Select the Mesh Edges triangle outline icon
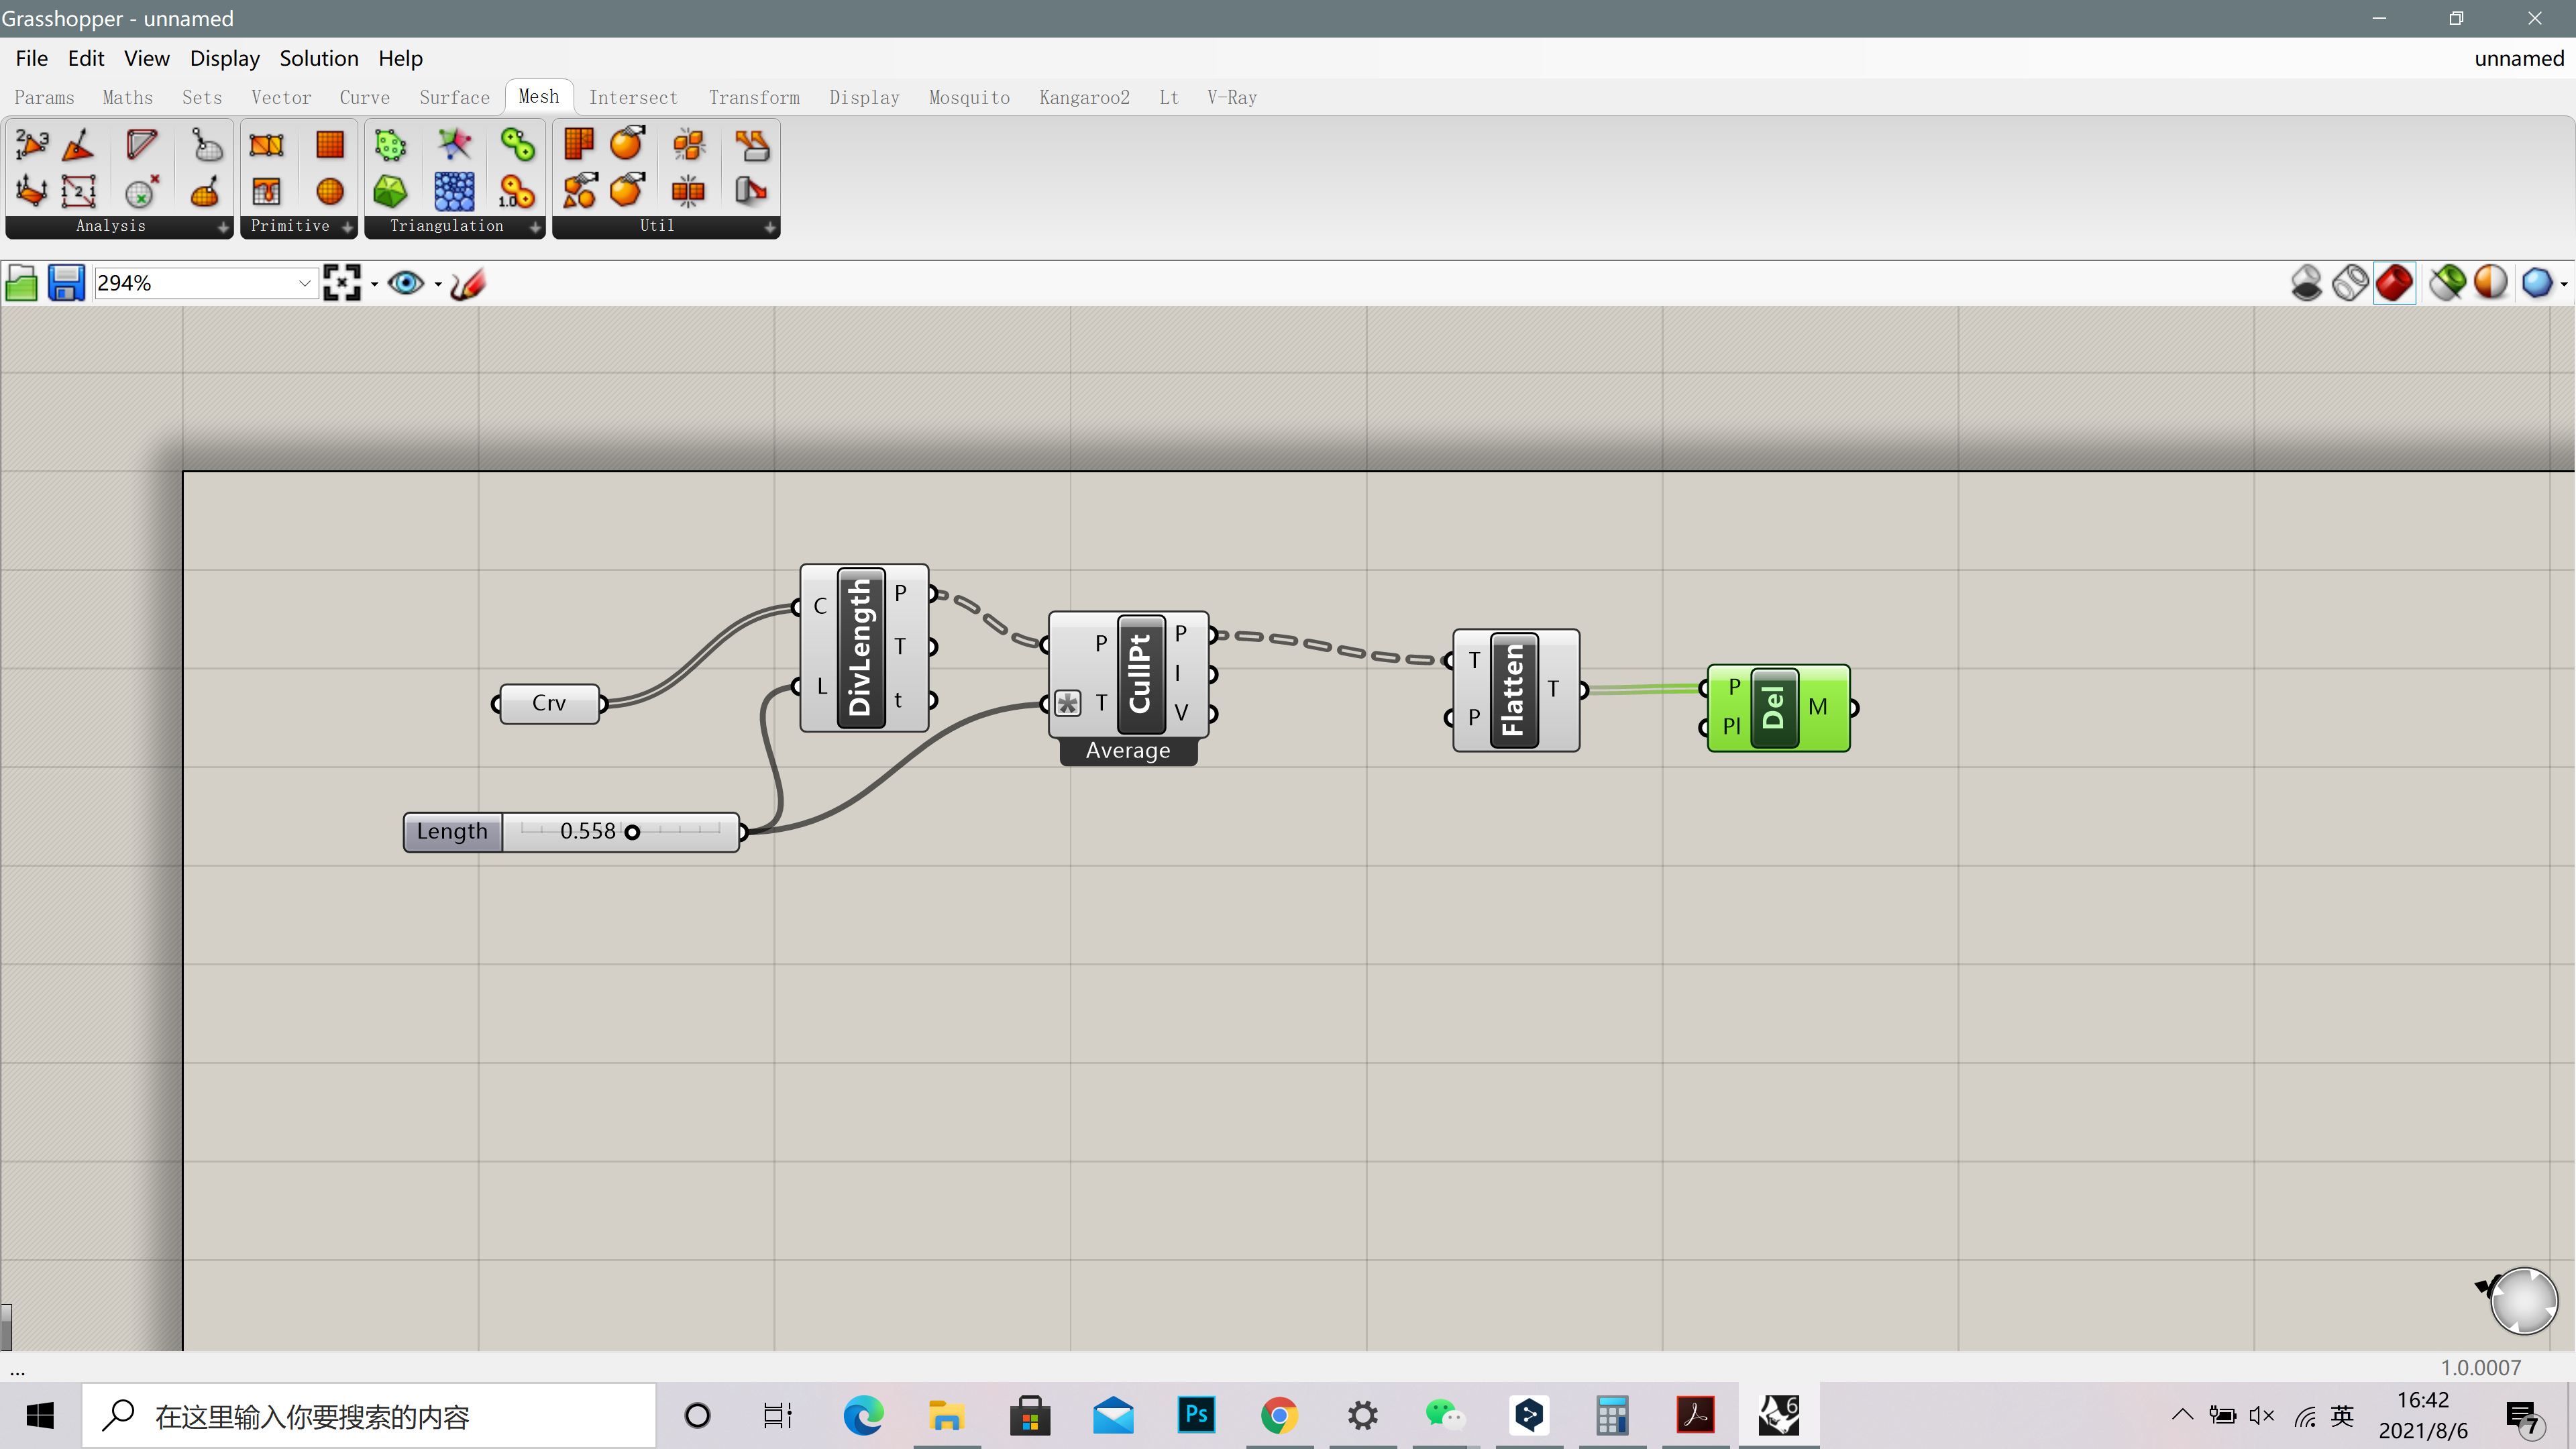Screen dimensions: 2576x1449 click(x=141, y=145)
